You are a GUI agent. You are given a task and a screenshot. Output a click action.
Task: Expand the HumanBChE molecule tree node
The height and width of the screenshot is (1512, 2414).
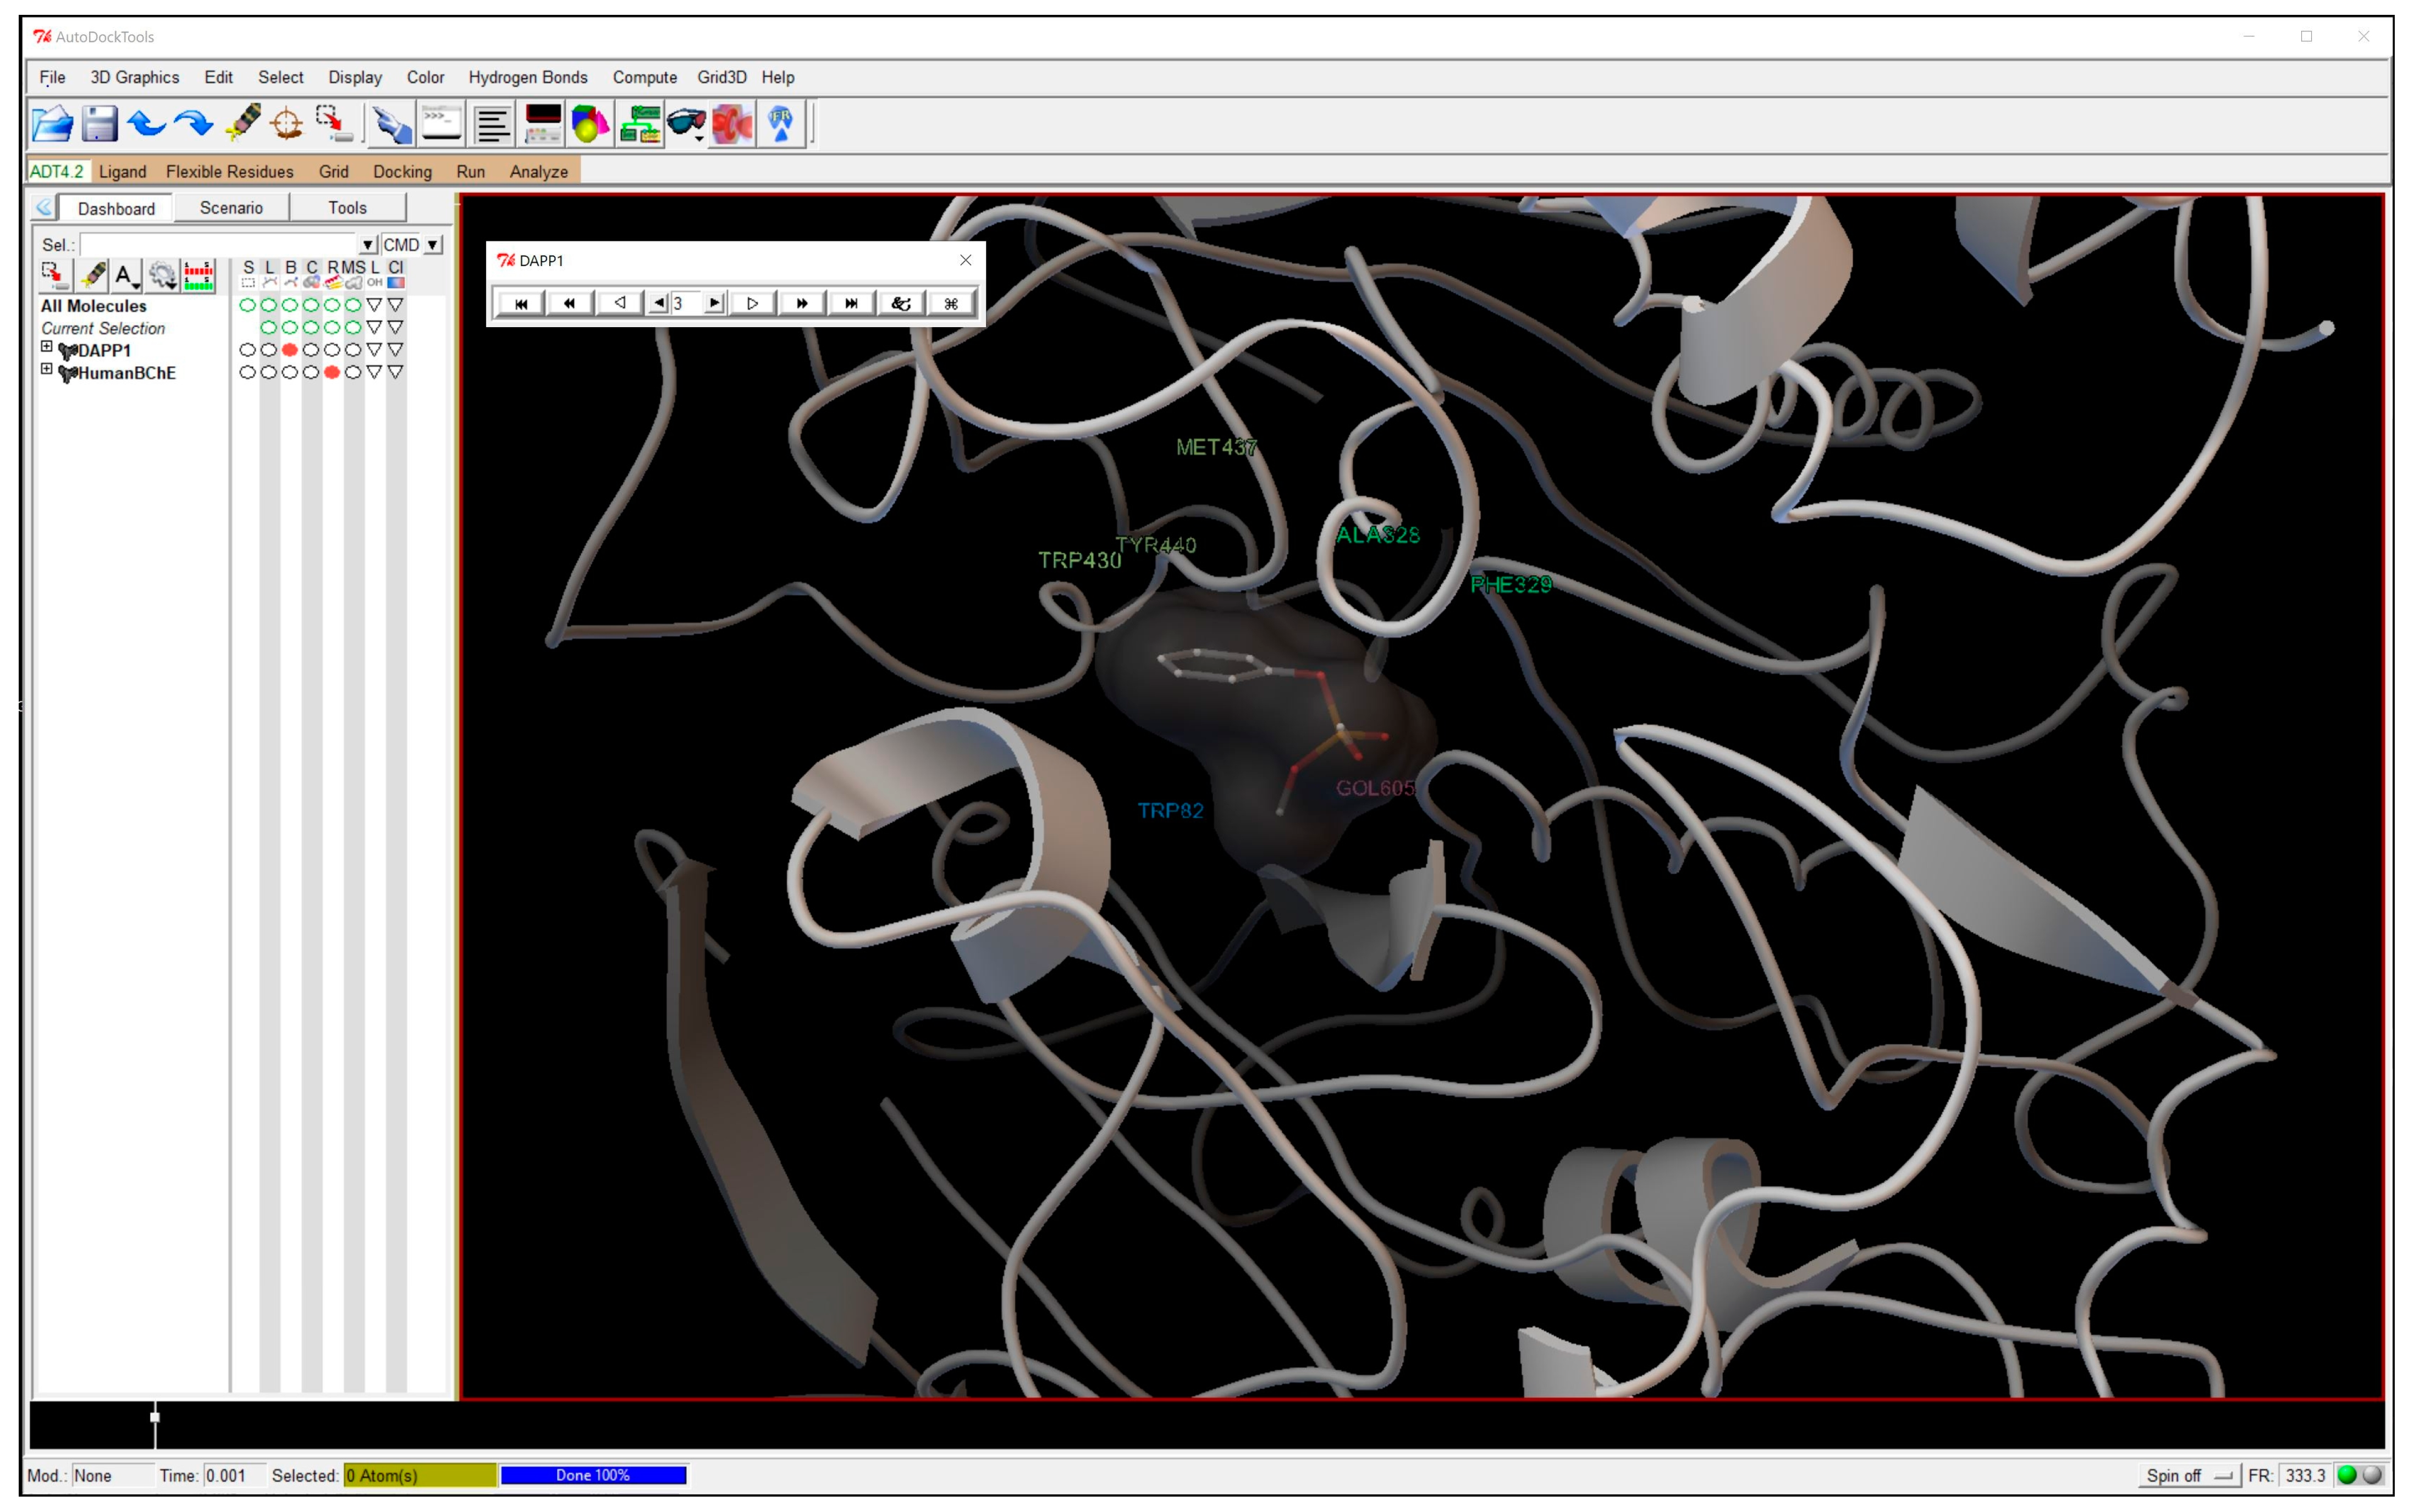(46, 369)
